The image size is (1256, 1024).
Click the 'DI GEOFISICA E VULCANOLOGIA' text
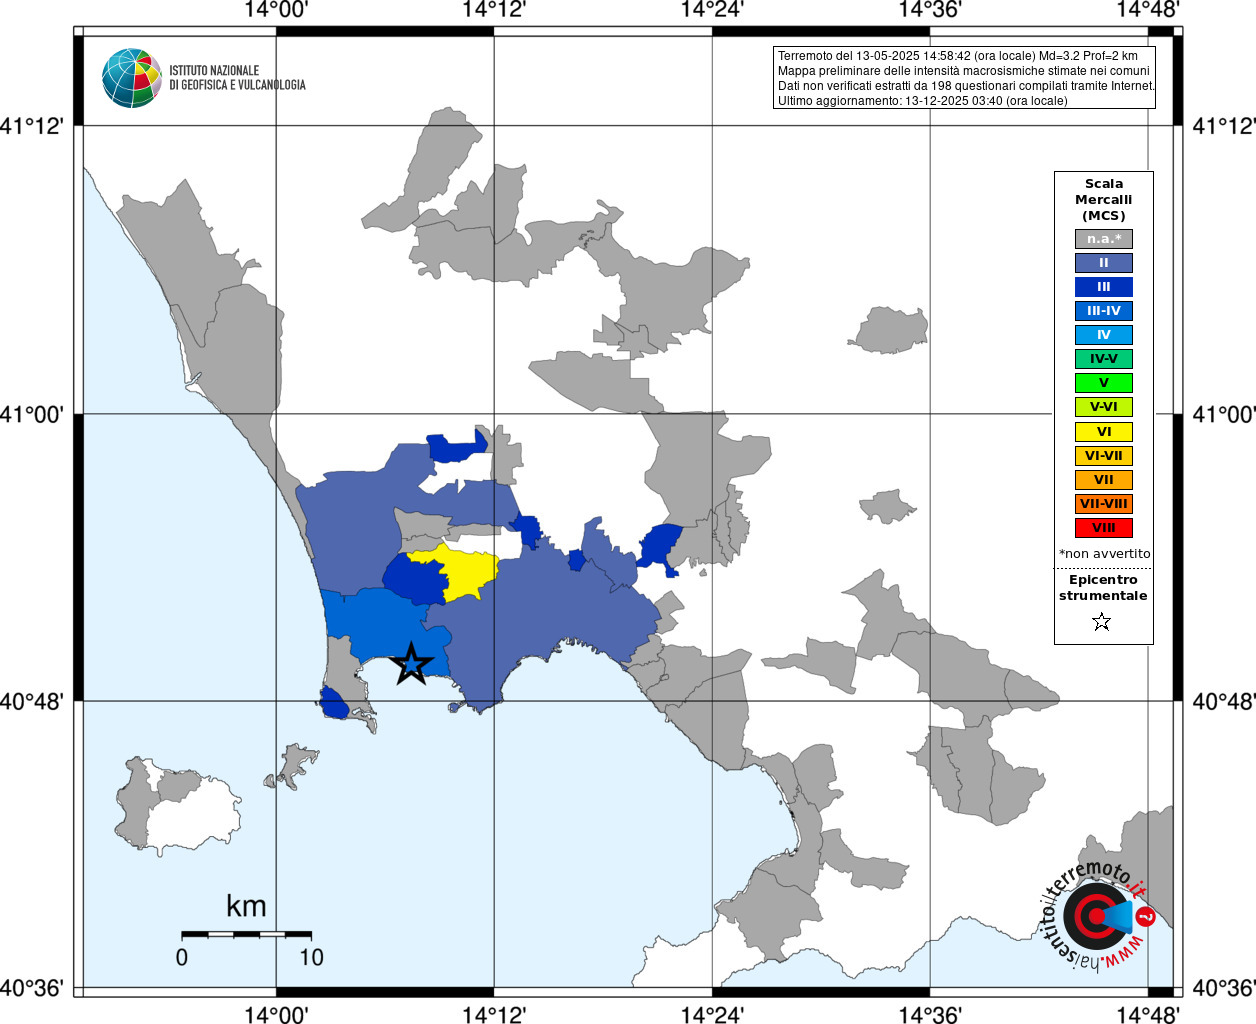tap(237, 85)
